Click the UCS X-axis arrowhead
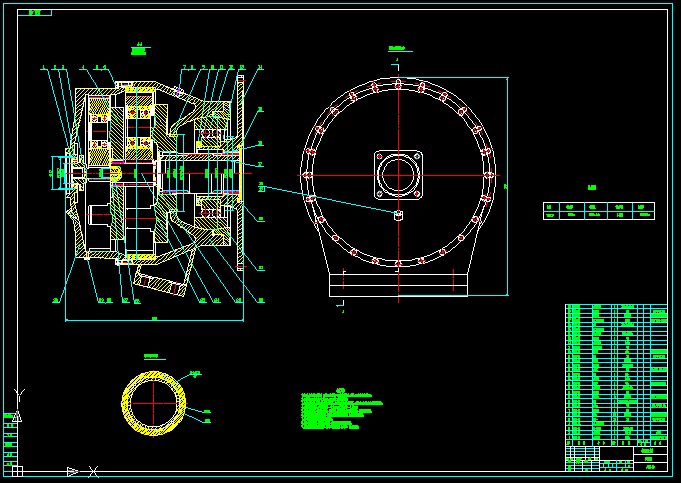The image size is (681, 483). 73,471
